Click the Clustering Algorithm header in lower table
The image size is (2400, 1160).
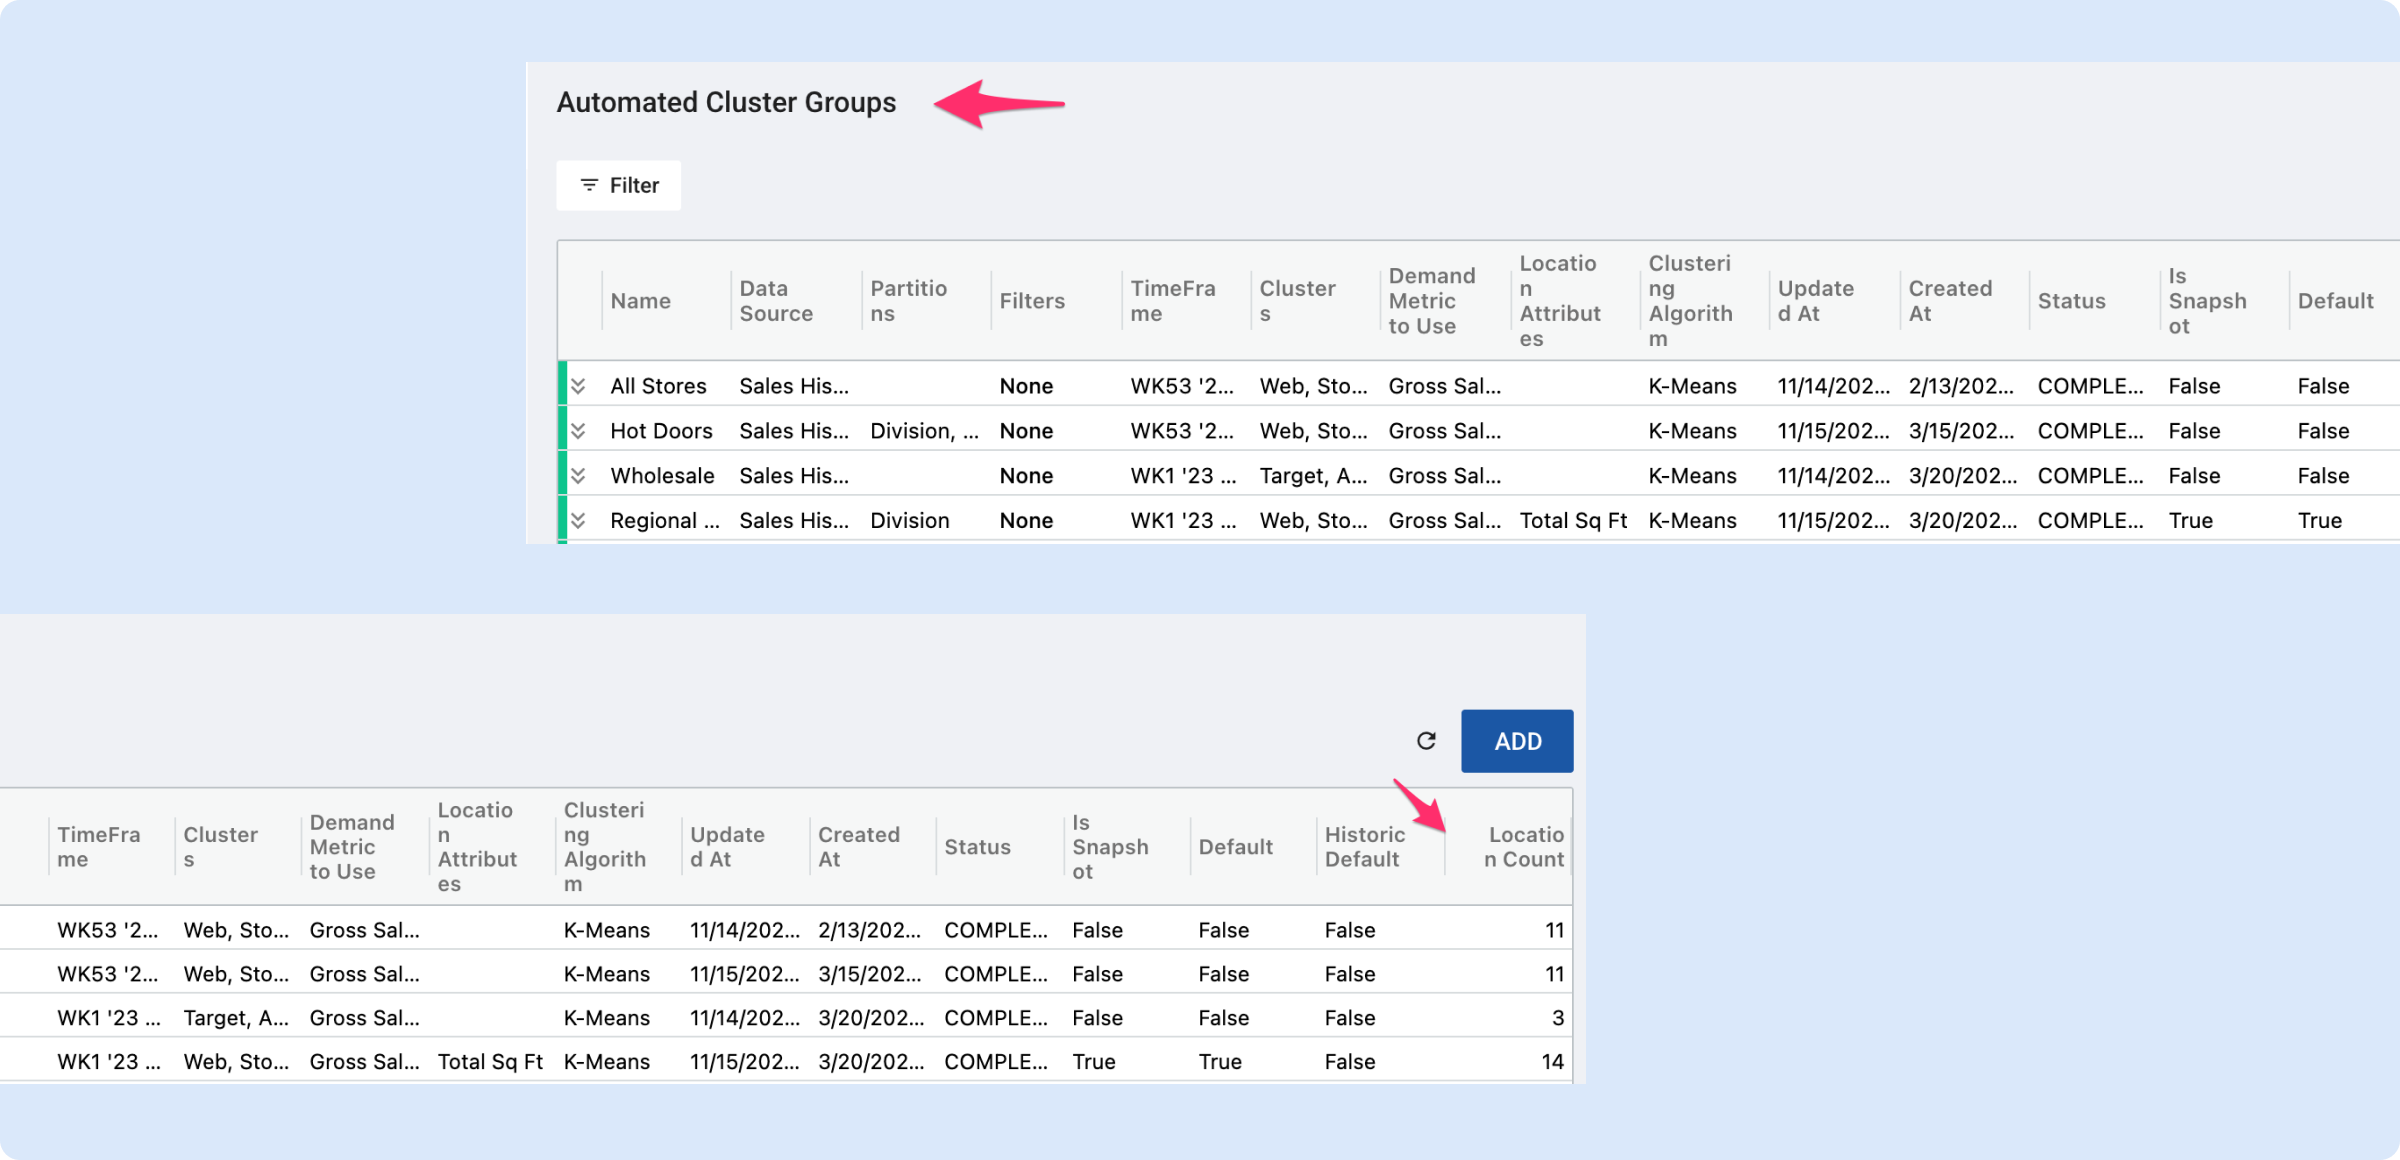604,847
